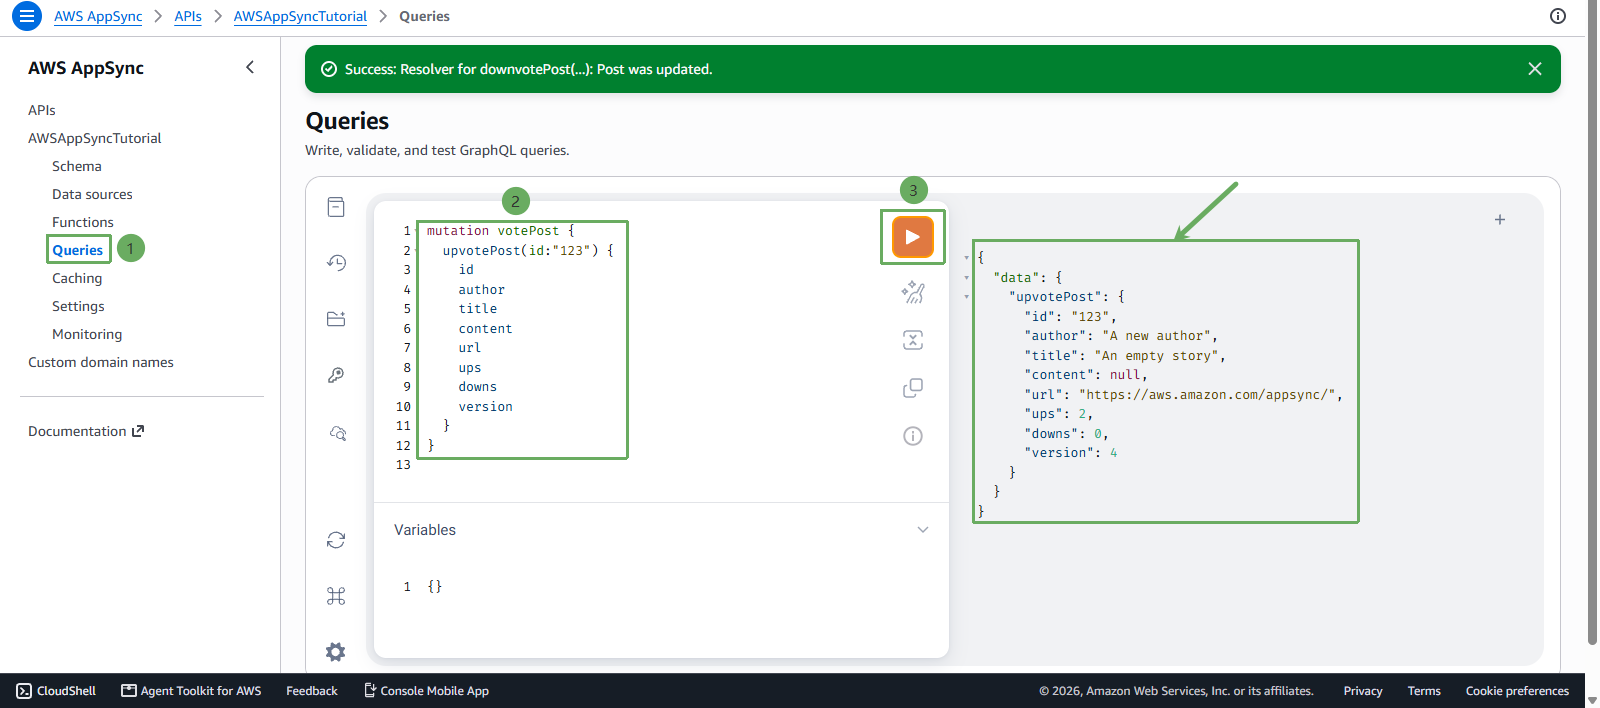Select Queries in sidebar
This screenshot has width=1600, height=708.
[78, 250]
